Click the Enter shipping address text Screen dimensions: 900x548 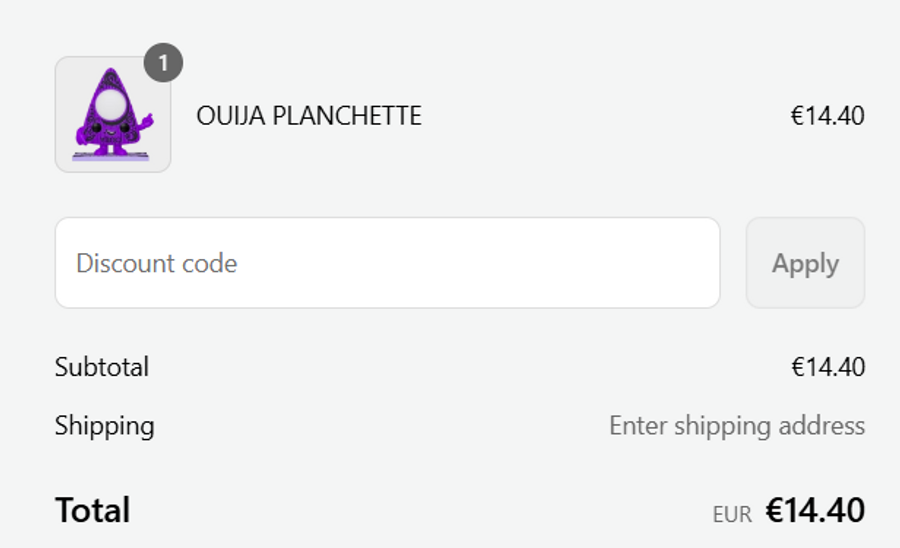(737, 426)
